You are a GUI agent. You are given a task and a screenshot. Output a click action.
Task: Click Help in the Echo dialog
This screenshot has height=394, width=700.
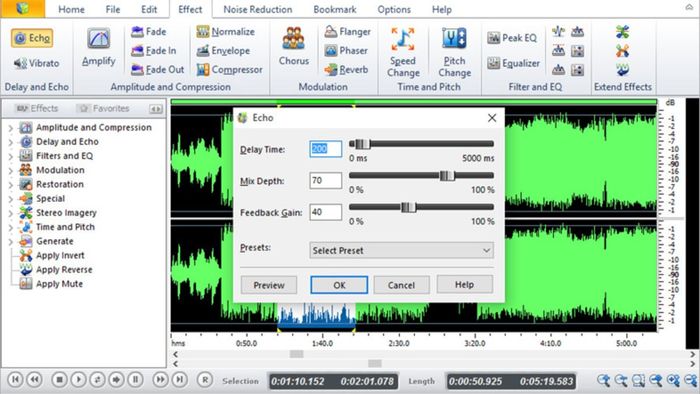[464, 284]
